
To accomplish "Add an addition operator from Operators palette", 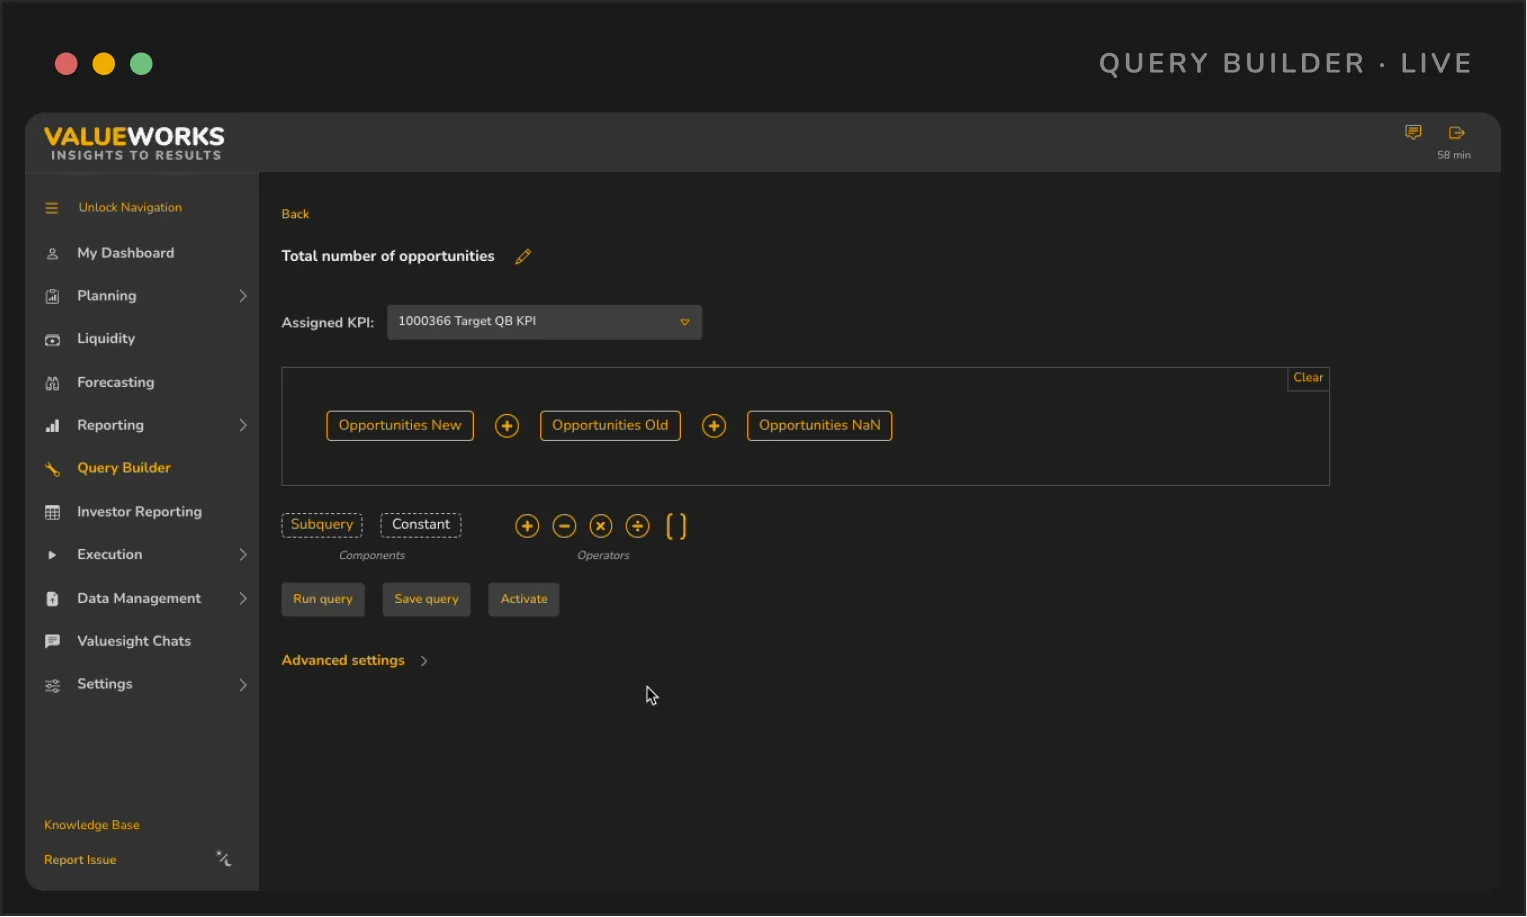I will 527,526.
